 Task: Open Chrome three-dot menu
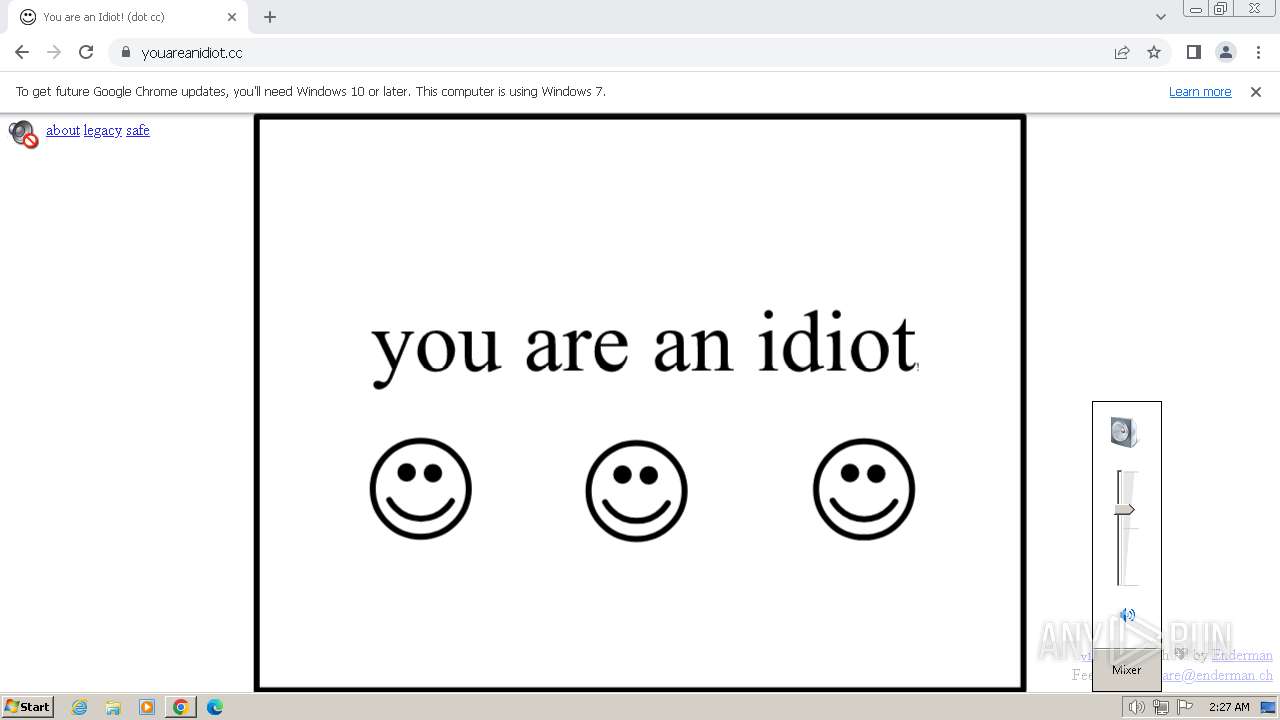[1258, 53]
